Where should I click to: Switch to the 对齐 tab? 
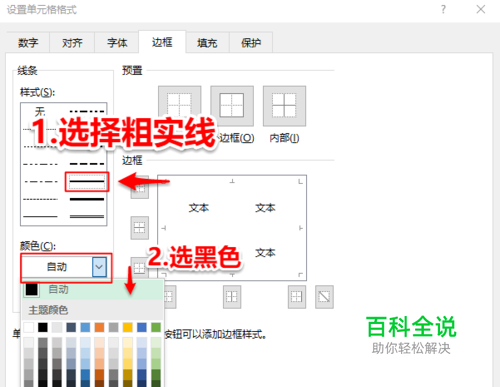(72, 43)
